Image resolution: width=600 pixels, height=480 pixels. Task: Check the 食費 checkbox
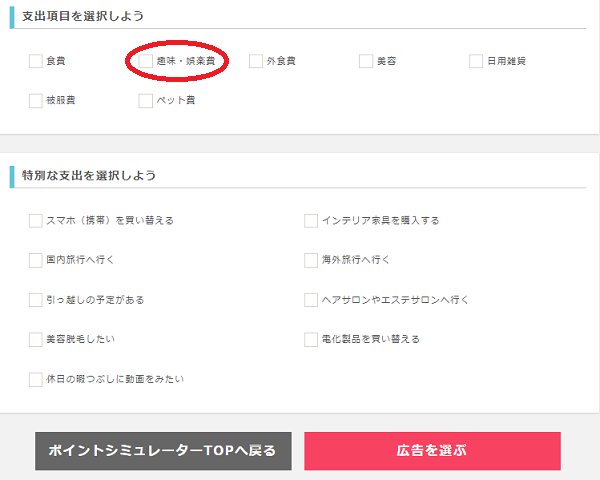tap(36, 61)
